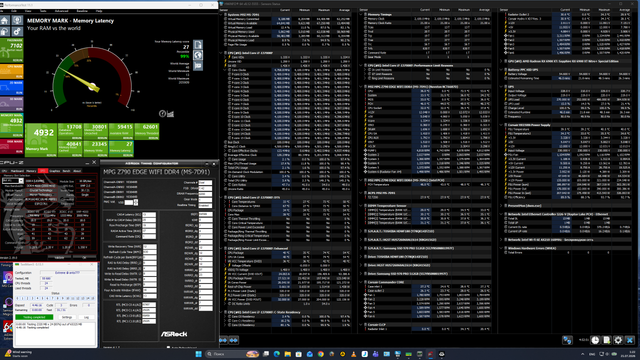Collapse the UPS sensor group
640x360 pixels.
click(x=502, y=87)
